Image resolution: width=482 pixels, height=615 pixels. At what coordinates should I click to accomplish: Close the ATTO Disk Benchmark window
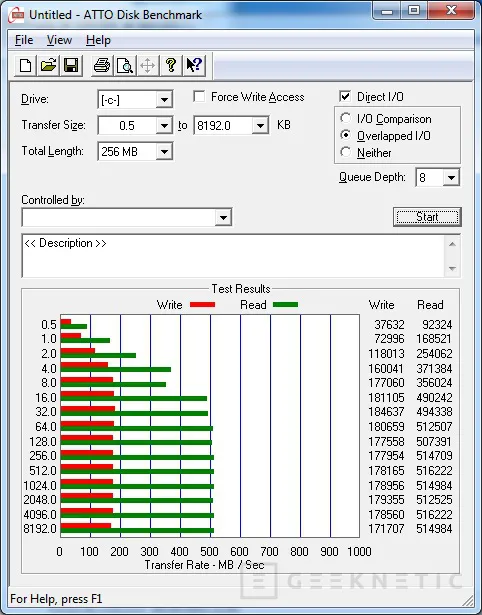click(451, 11)
